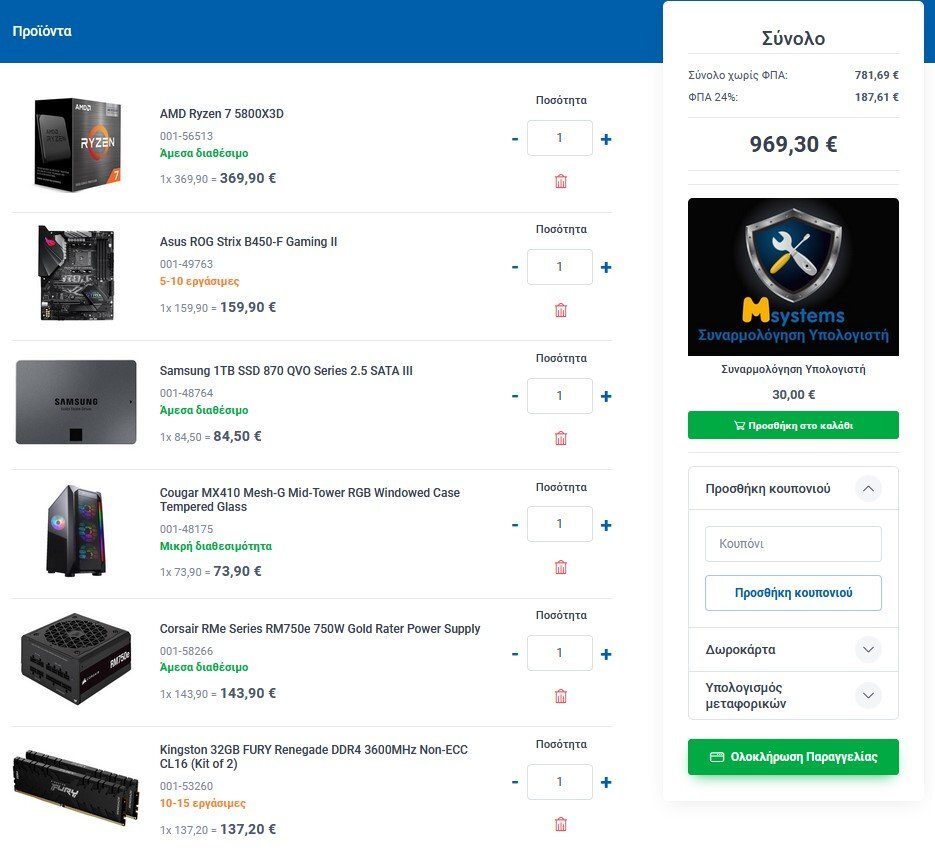
Task: Click 10-15 εργάσιμες availability text
Action: (x=202, y=803)
